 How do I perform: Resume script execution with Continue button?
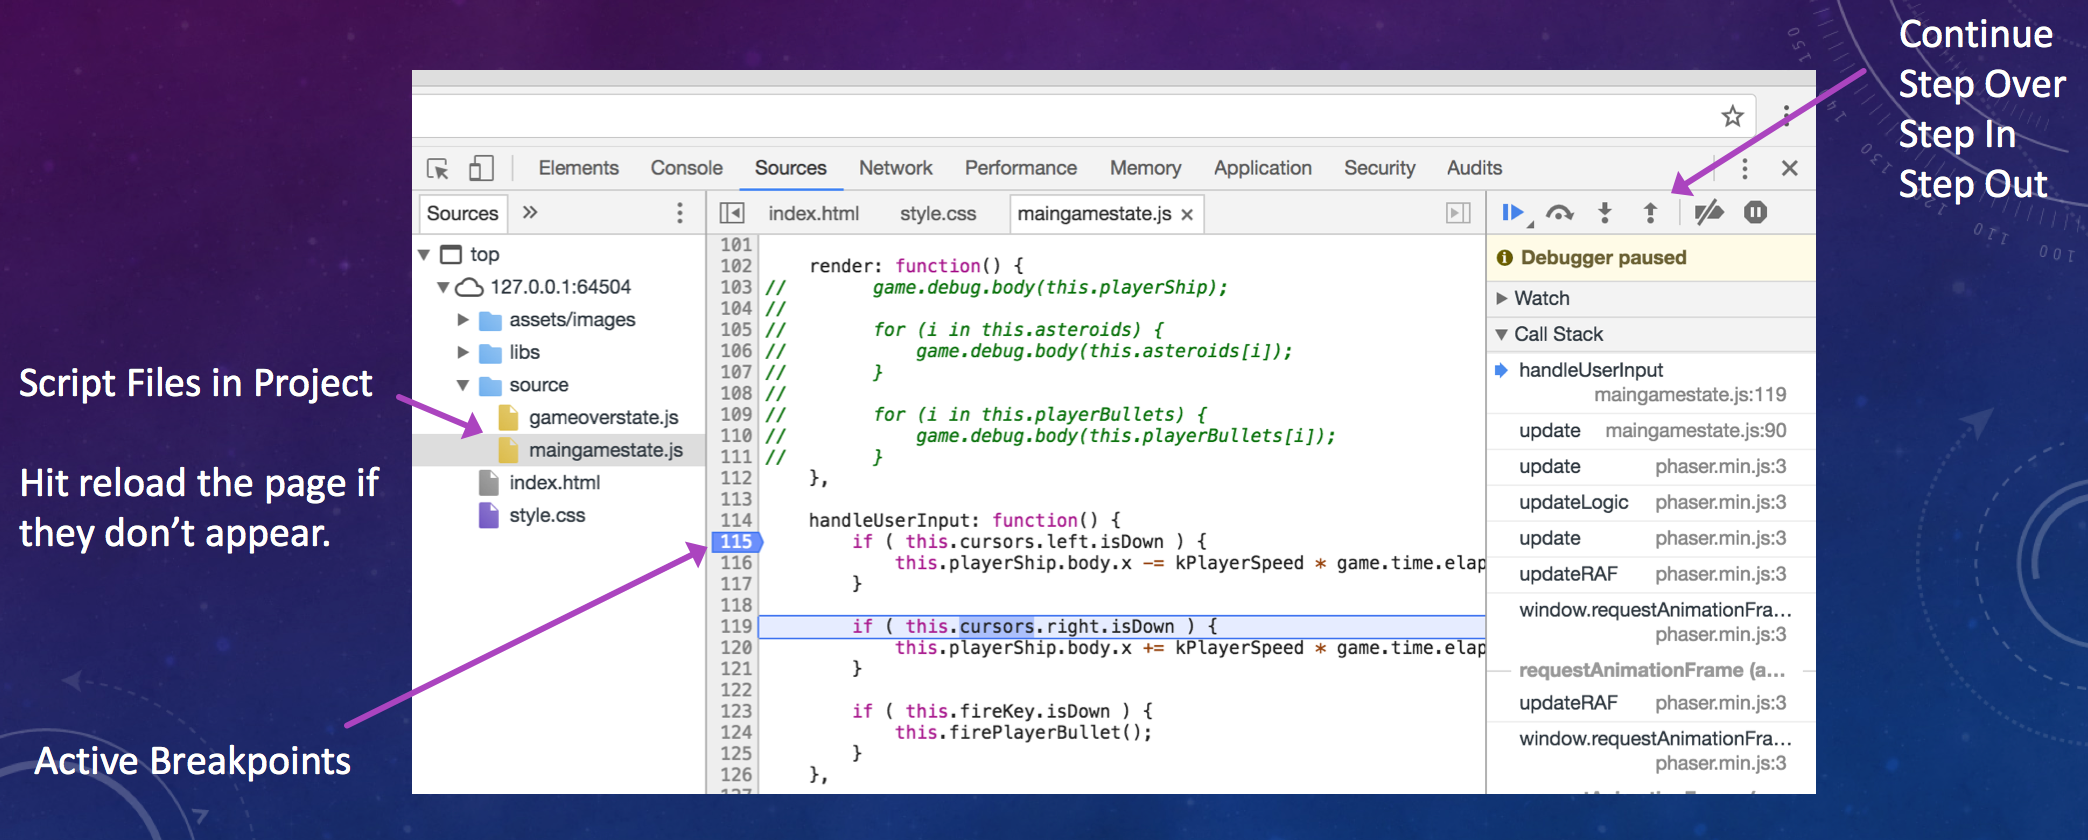tap(1512, 212)
